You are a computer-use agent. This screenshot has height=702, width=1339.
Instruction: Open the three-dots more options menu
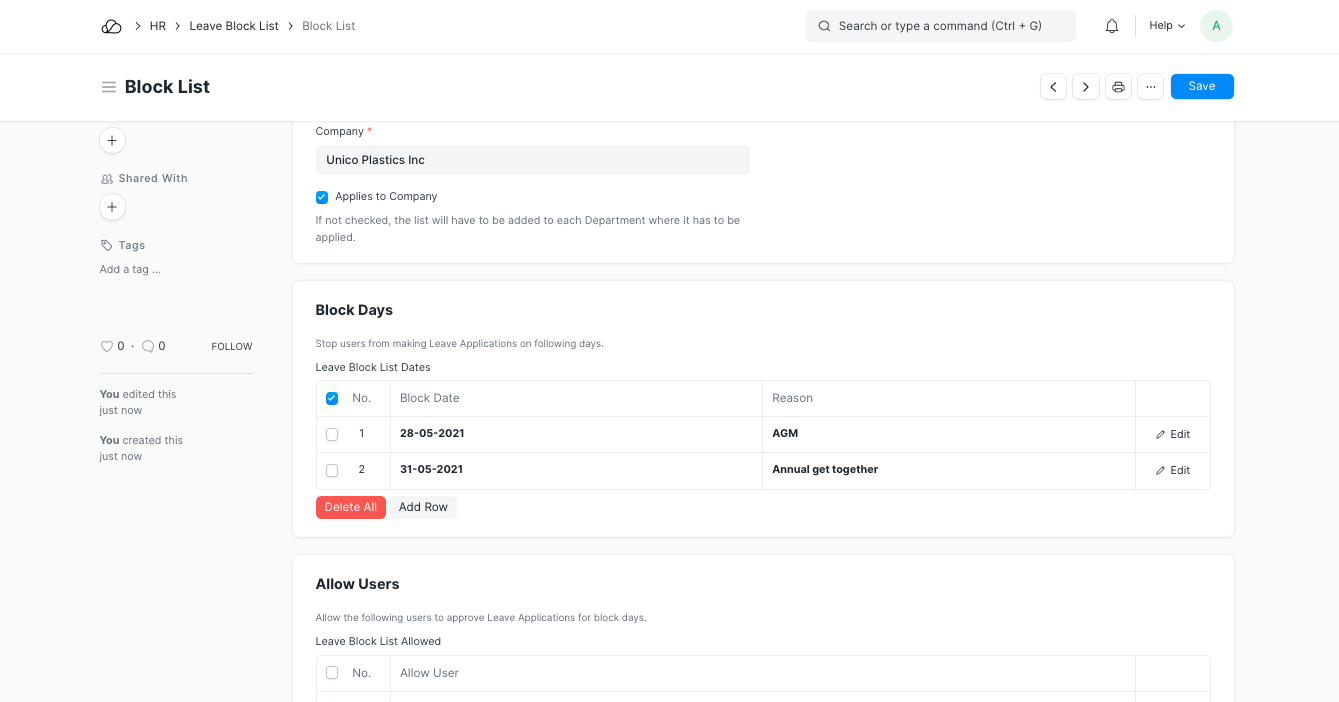(1151, 87)
